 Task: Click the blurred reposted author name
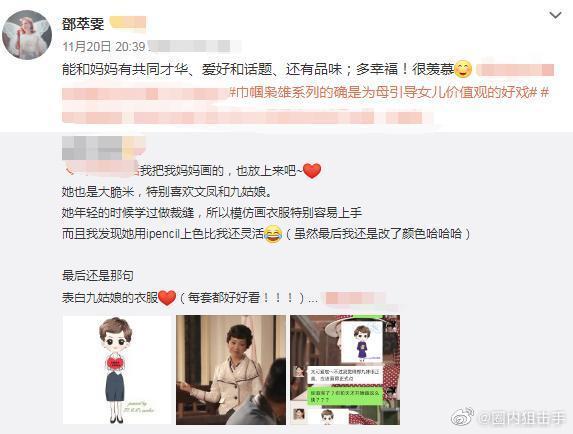pyautogui.click(x=103, y=148)
